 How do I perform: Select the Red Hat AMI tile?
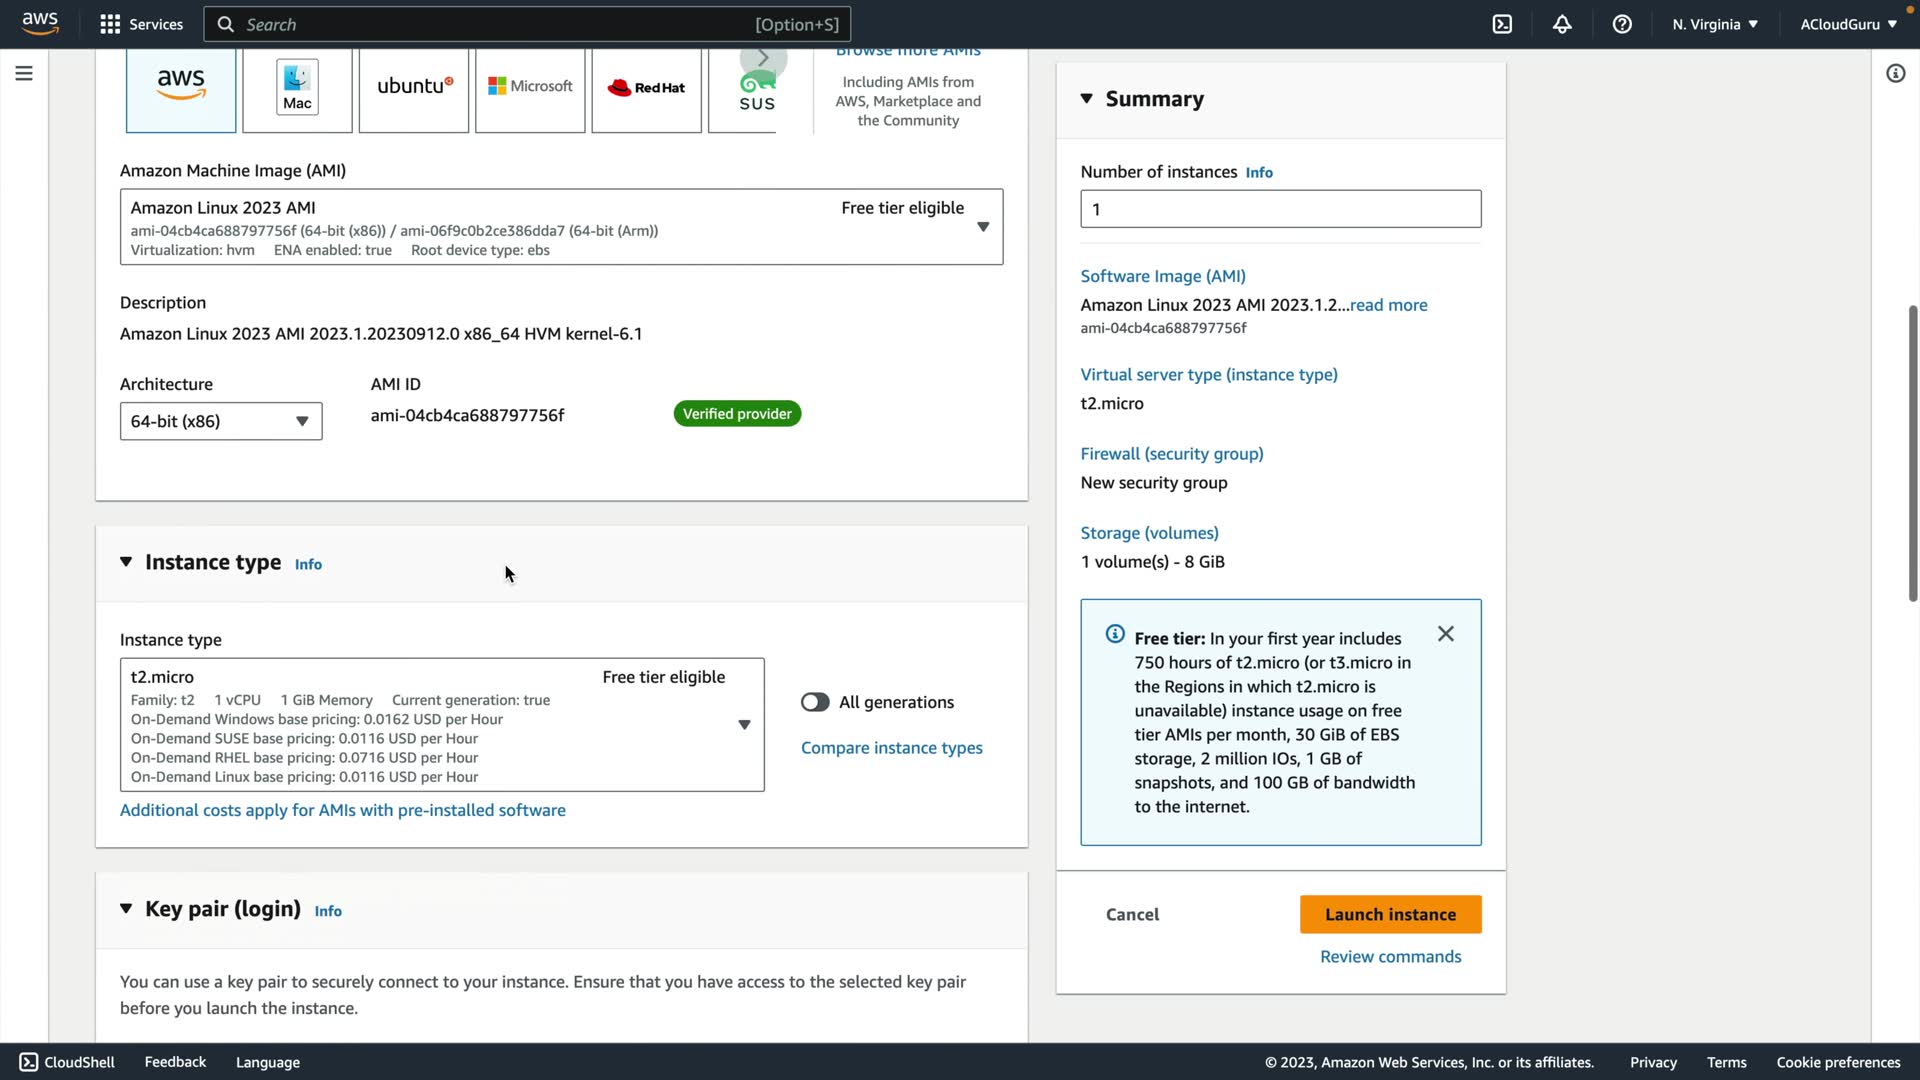coord(646,88)
